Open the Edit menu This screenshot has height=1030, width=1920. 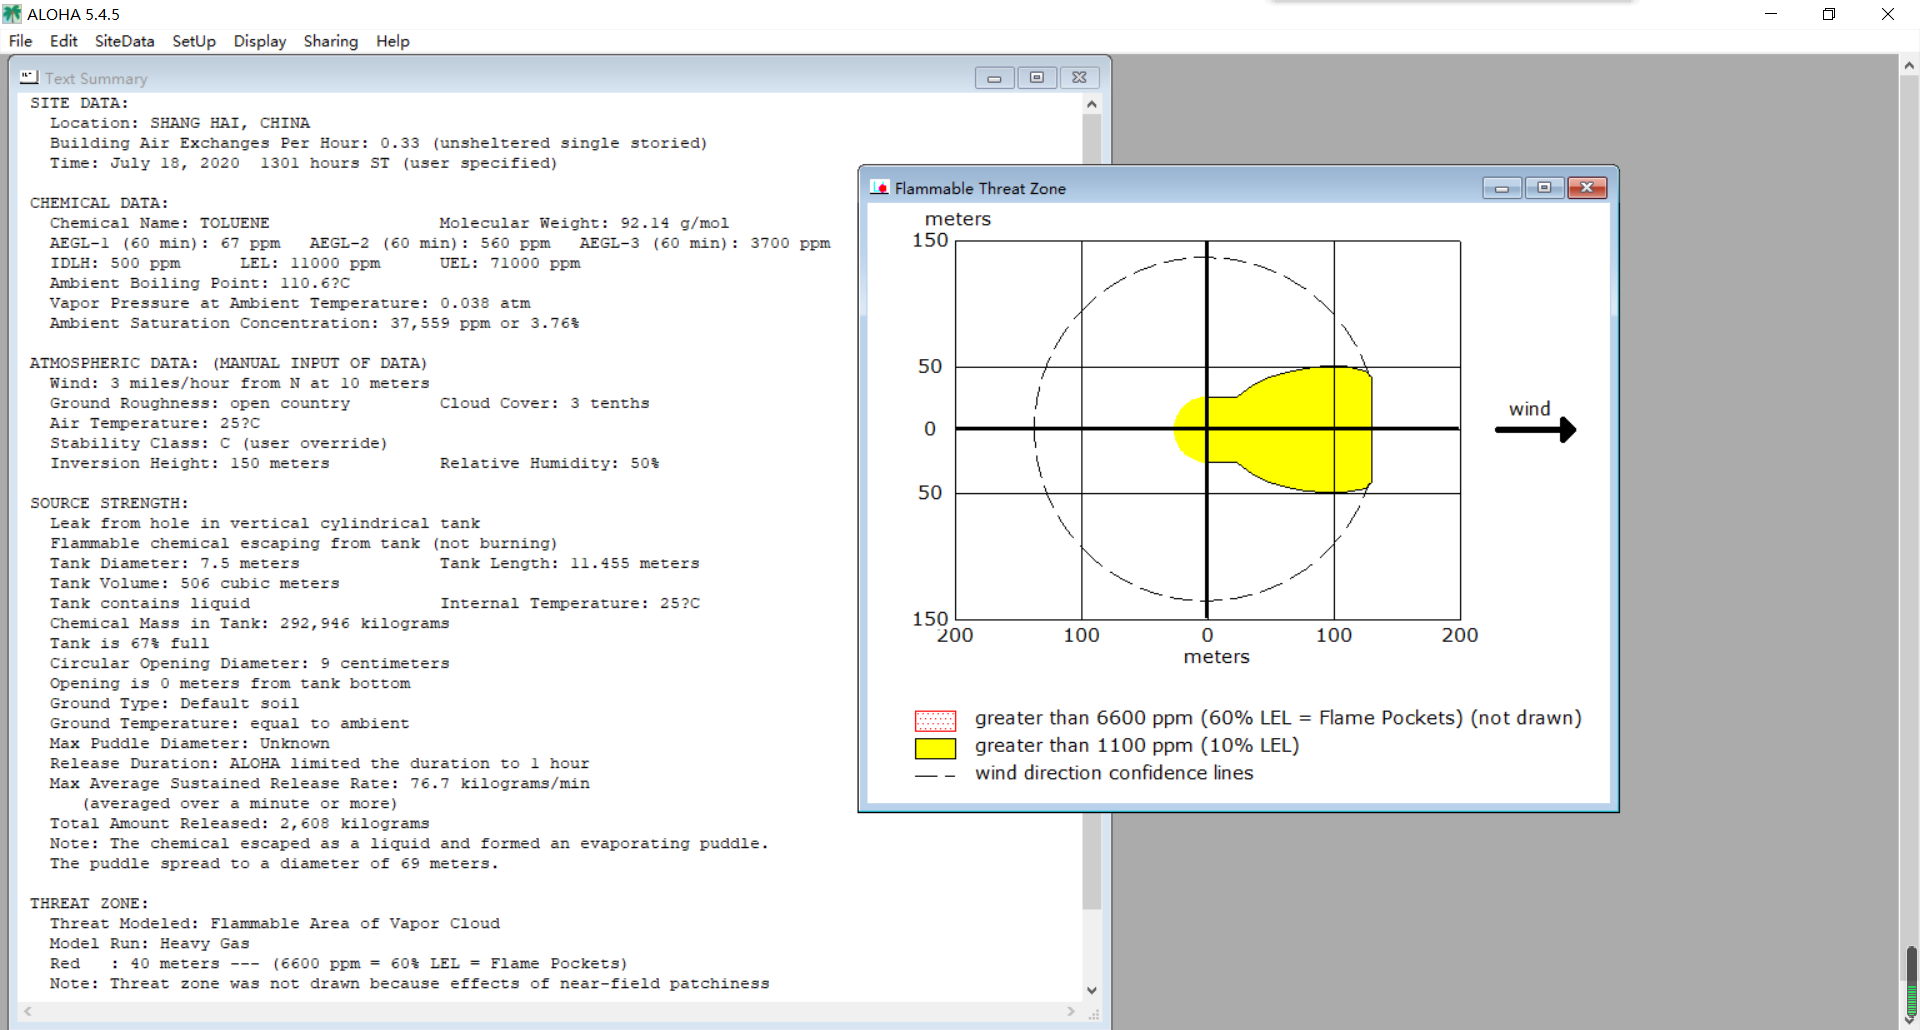click(x=63, y=41)
